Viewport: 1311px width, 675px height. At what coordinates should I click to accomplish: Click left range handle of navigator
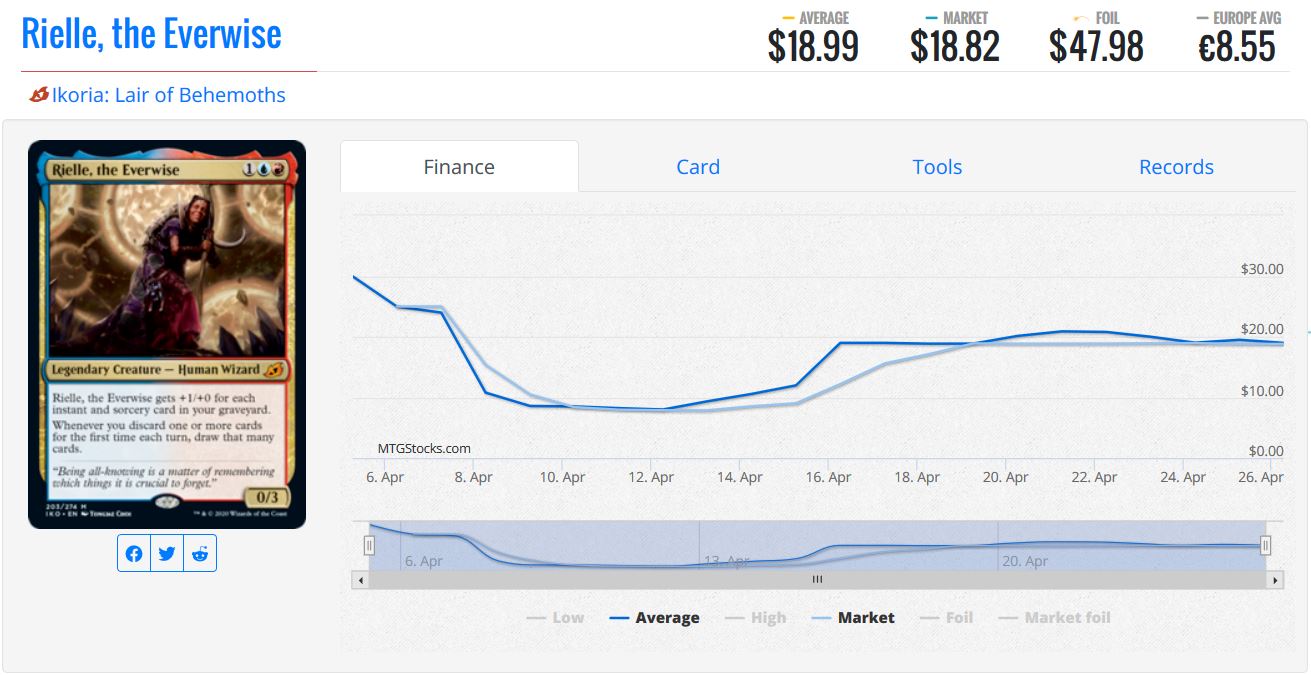[x=369, y=545]
